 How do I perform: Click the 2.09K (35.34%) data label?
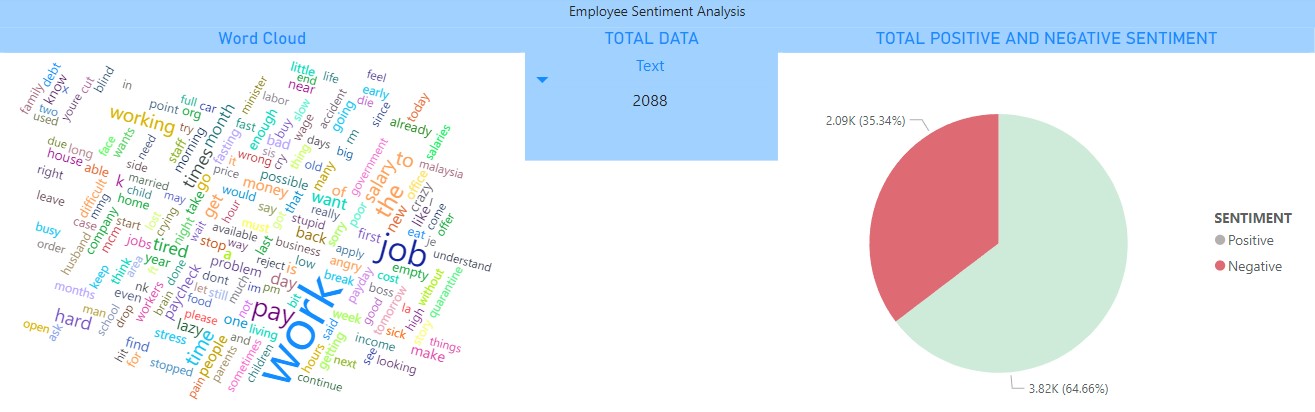click(866, 121)
